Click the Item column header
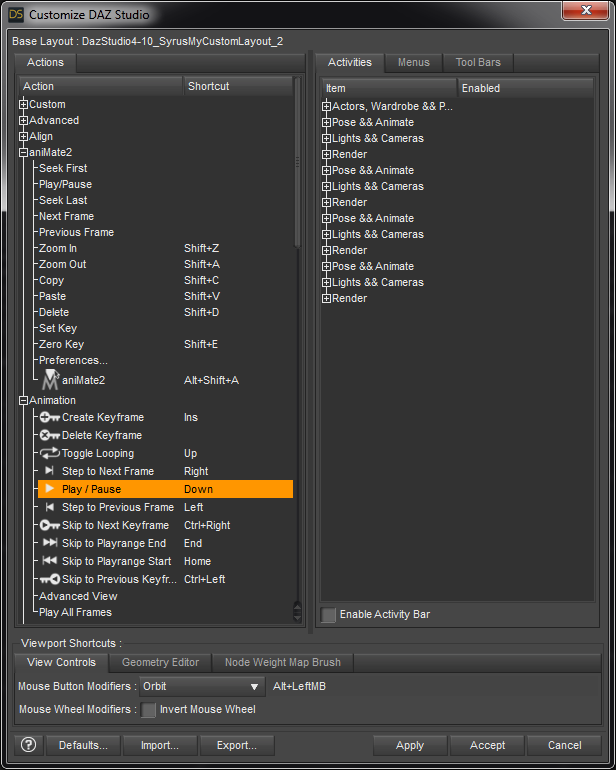This screenshot has height=770, width=616. pyautogui.click(x=389, y=88)
